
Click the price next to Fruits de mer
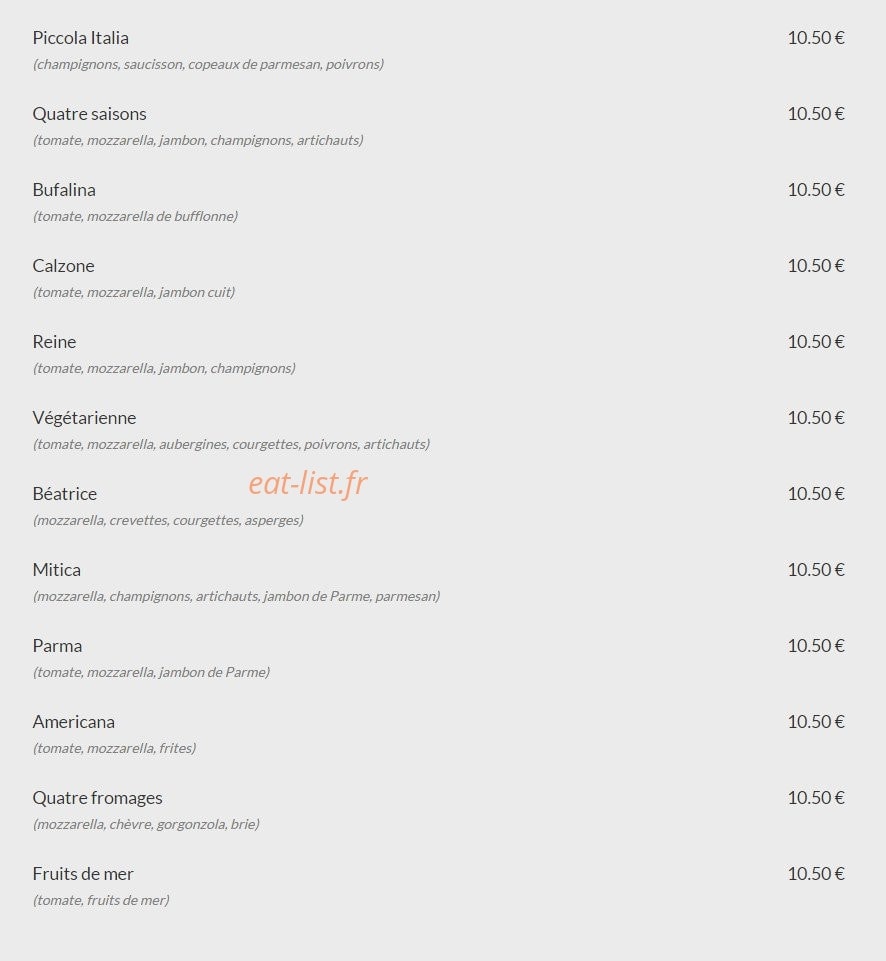pos(816,874)
